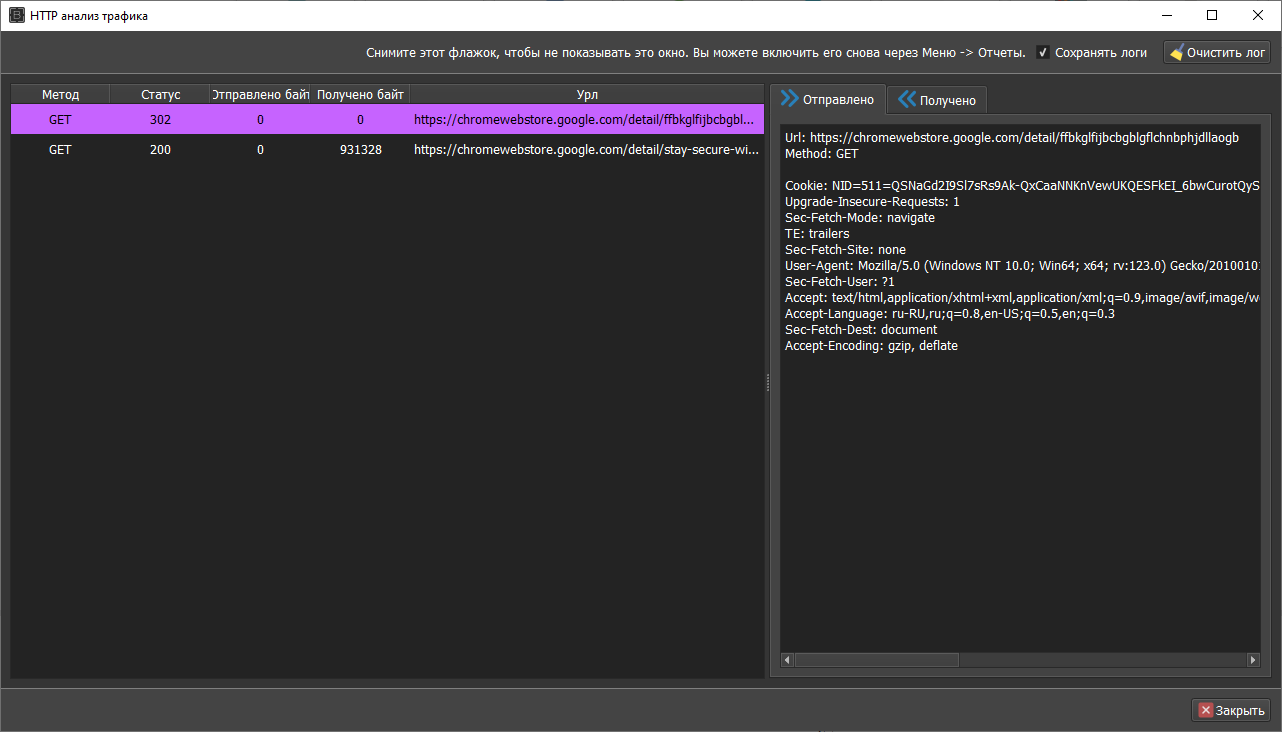The image size is (1282, 732).
Task: Click the splitter handle between the panels
Action: [768, 382]
